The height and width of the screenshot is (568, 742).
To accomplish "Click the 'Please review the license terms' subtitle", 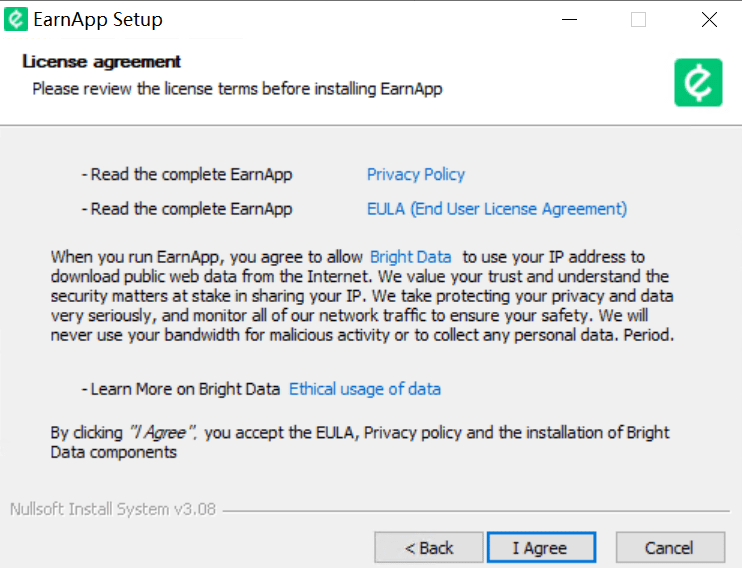I will click(x=237, y=89).
